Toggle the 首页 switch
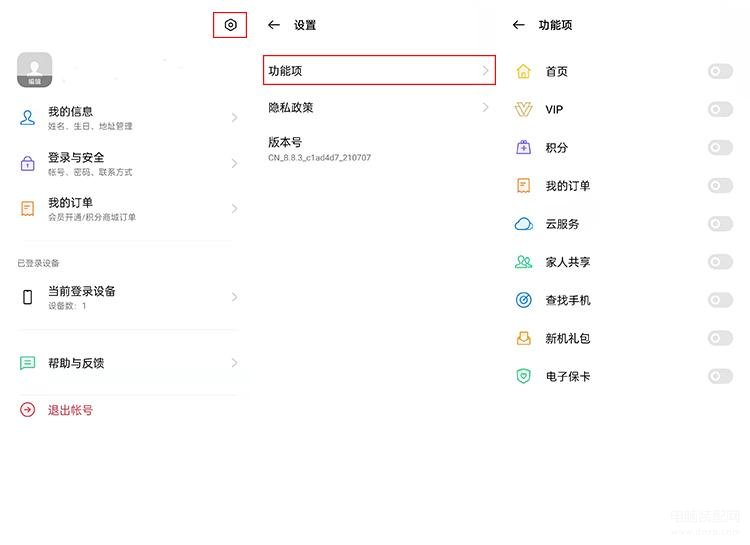This screenshot has width=750, height=545. click(720, 71)
